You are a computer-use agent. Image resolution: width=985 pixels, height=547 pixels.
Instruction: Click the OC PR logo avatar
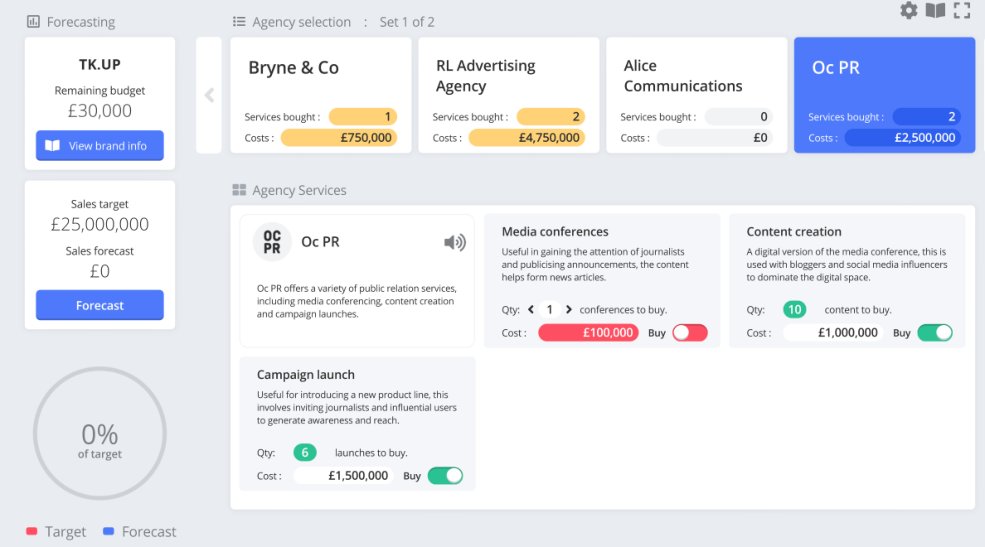pos(272,242)
